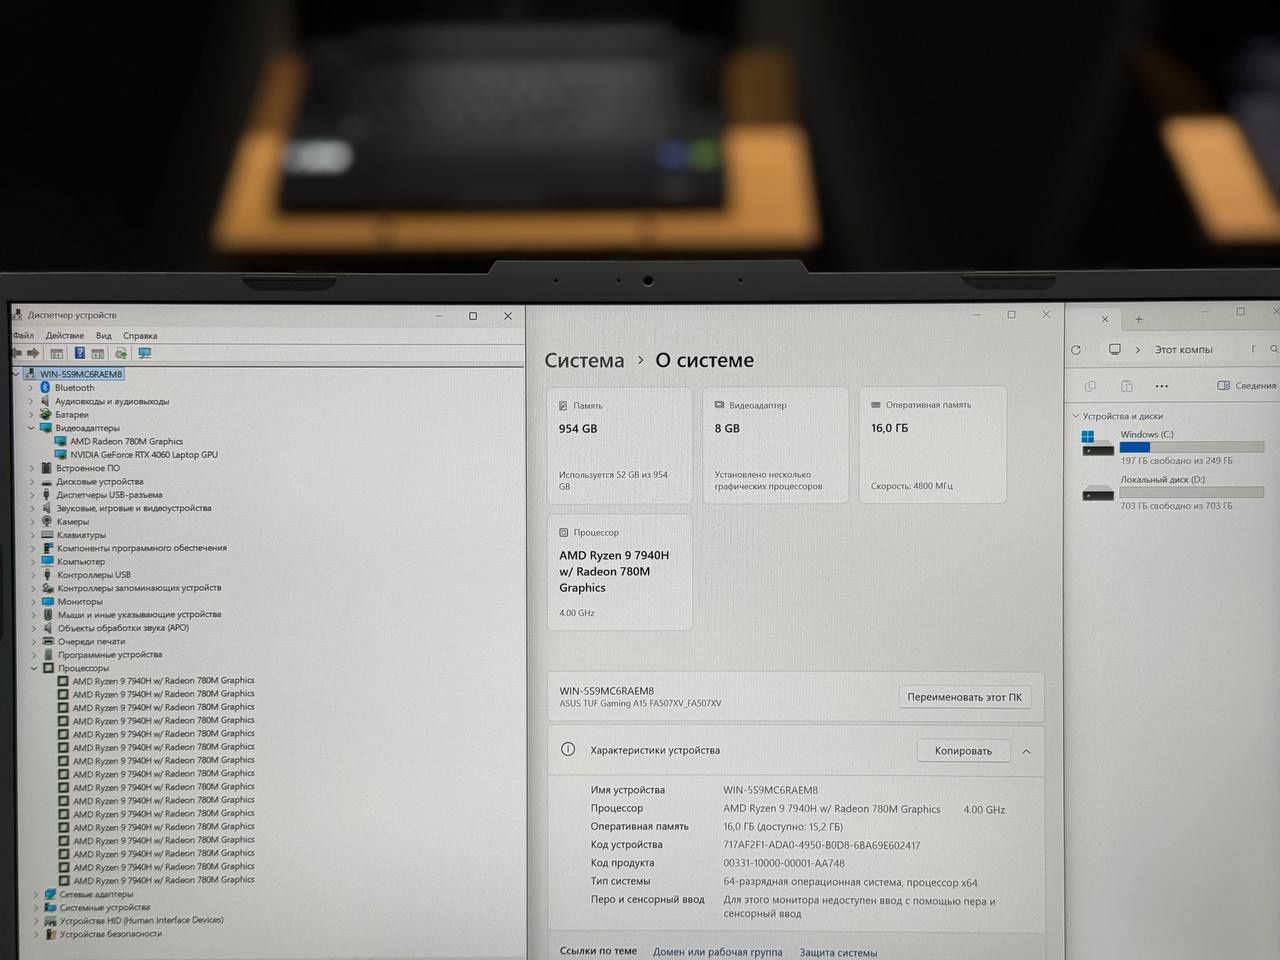
Task: Open the Файл menu
Action: pyautogui.click(x=23, y=335)
